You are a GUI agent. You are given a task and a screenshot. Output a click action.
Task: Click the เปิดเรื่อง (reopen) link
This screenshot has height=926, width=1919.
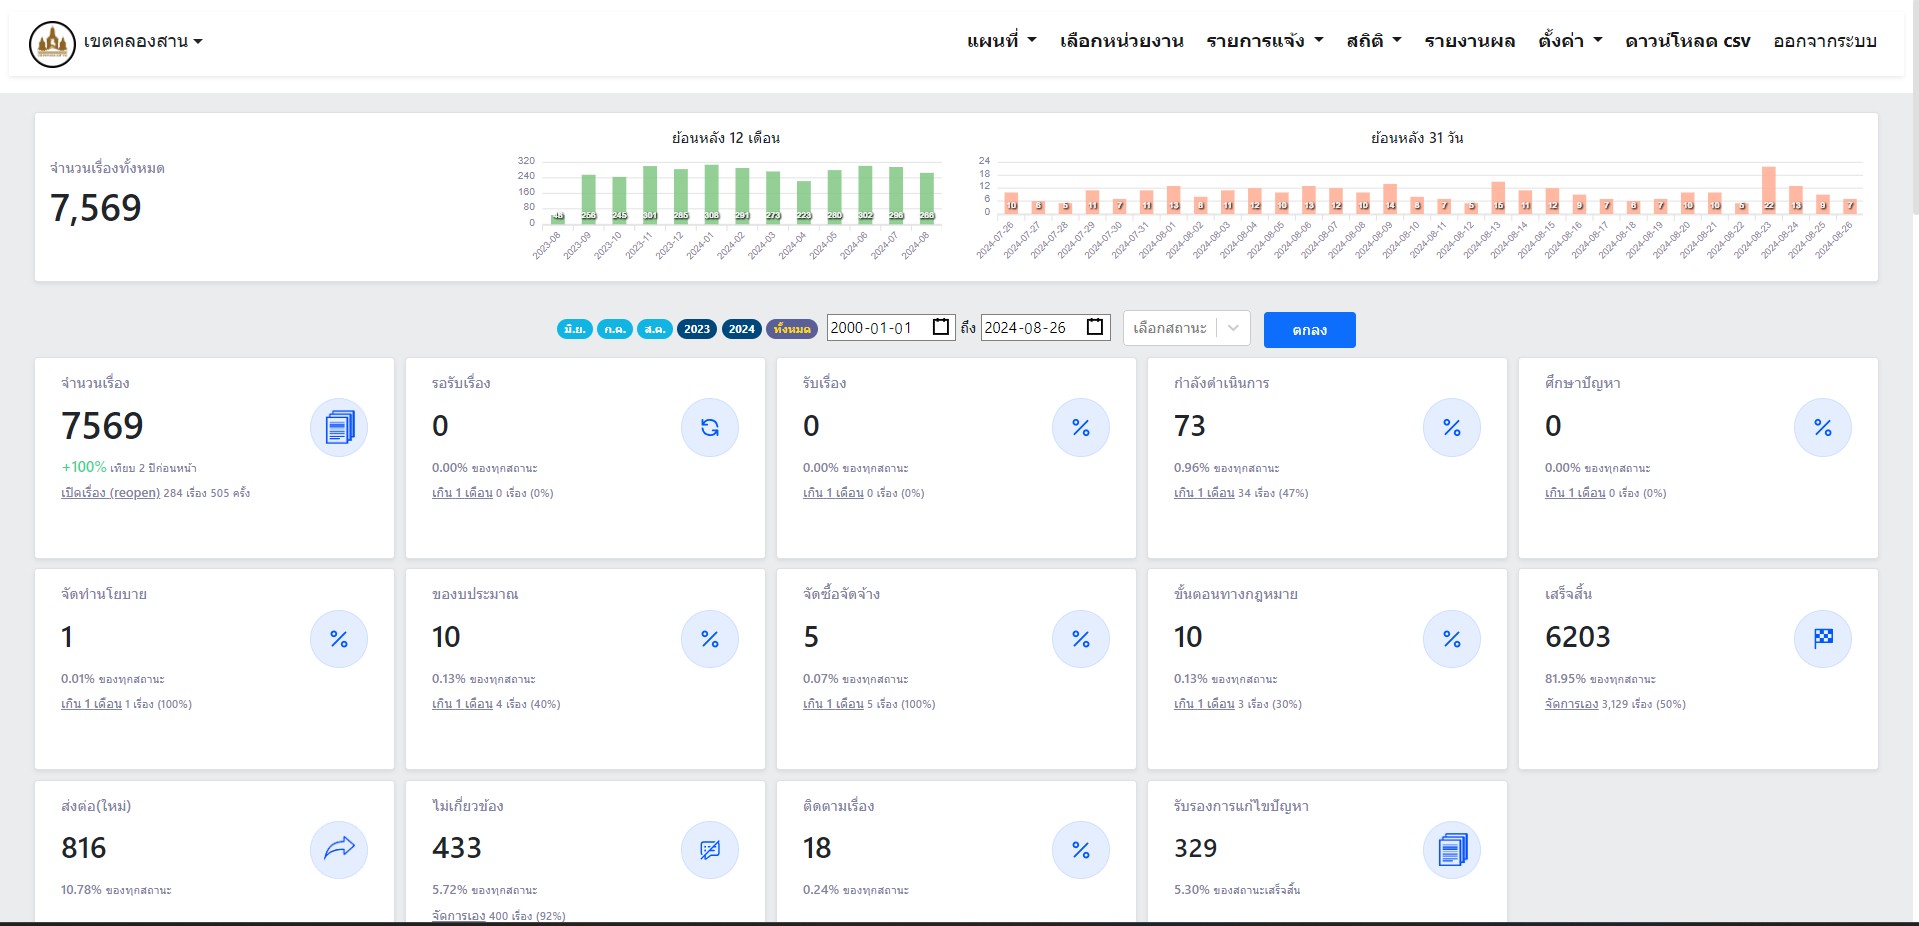pyautogui.click(x=110, y=493)
